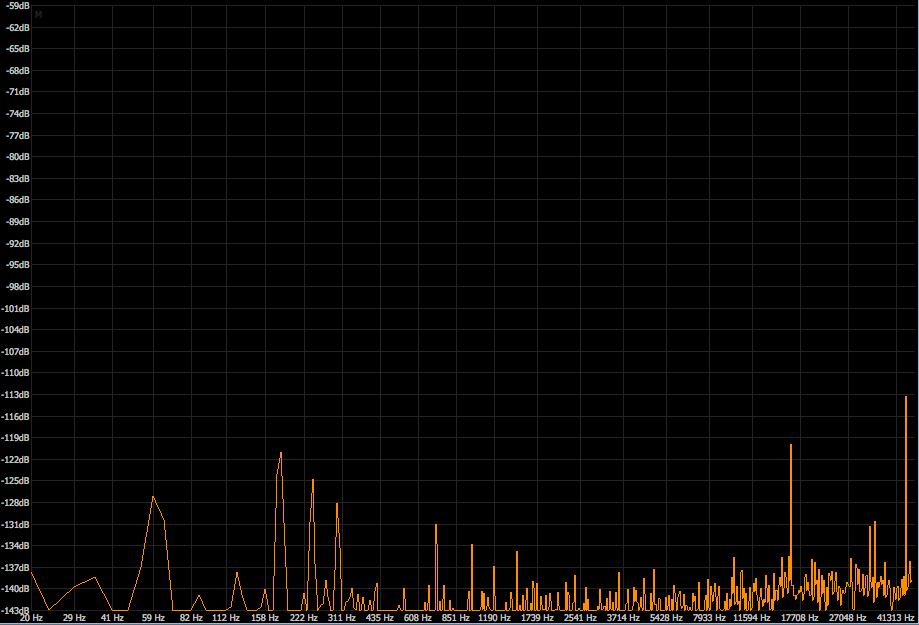The height and width of the screenshot is (625, 919).
Task: Click the -62dB level axis label
Action: [18, 28]
